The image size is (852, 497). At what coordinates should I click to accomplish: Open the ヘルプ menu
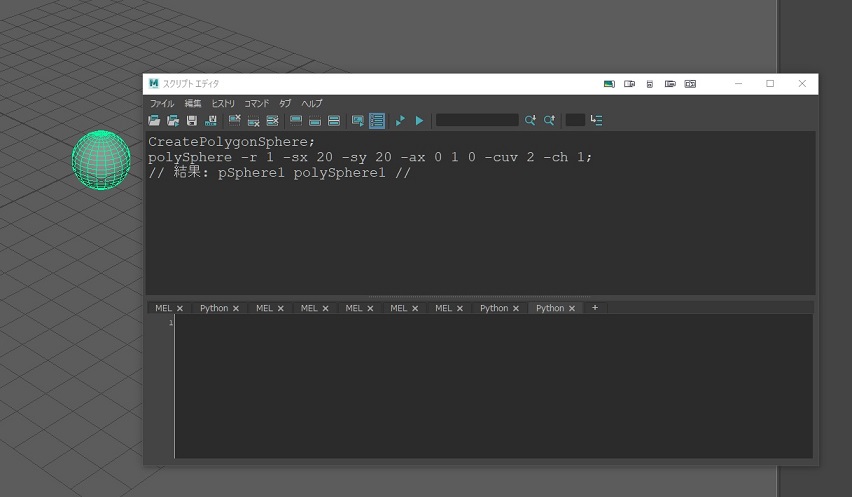(312, 103)
